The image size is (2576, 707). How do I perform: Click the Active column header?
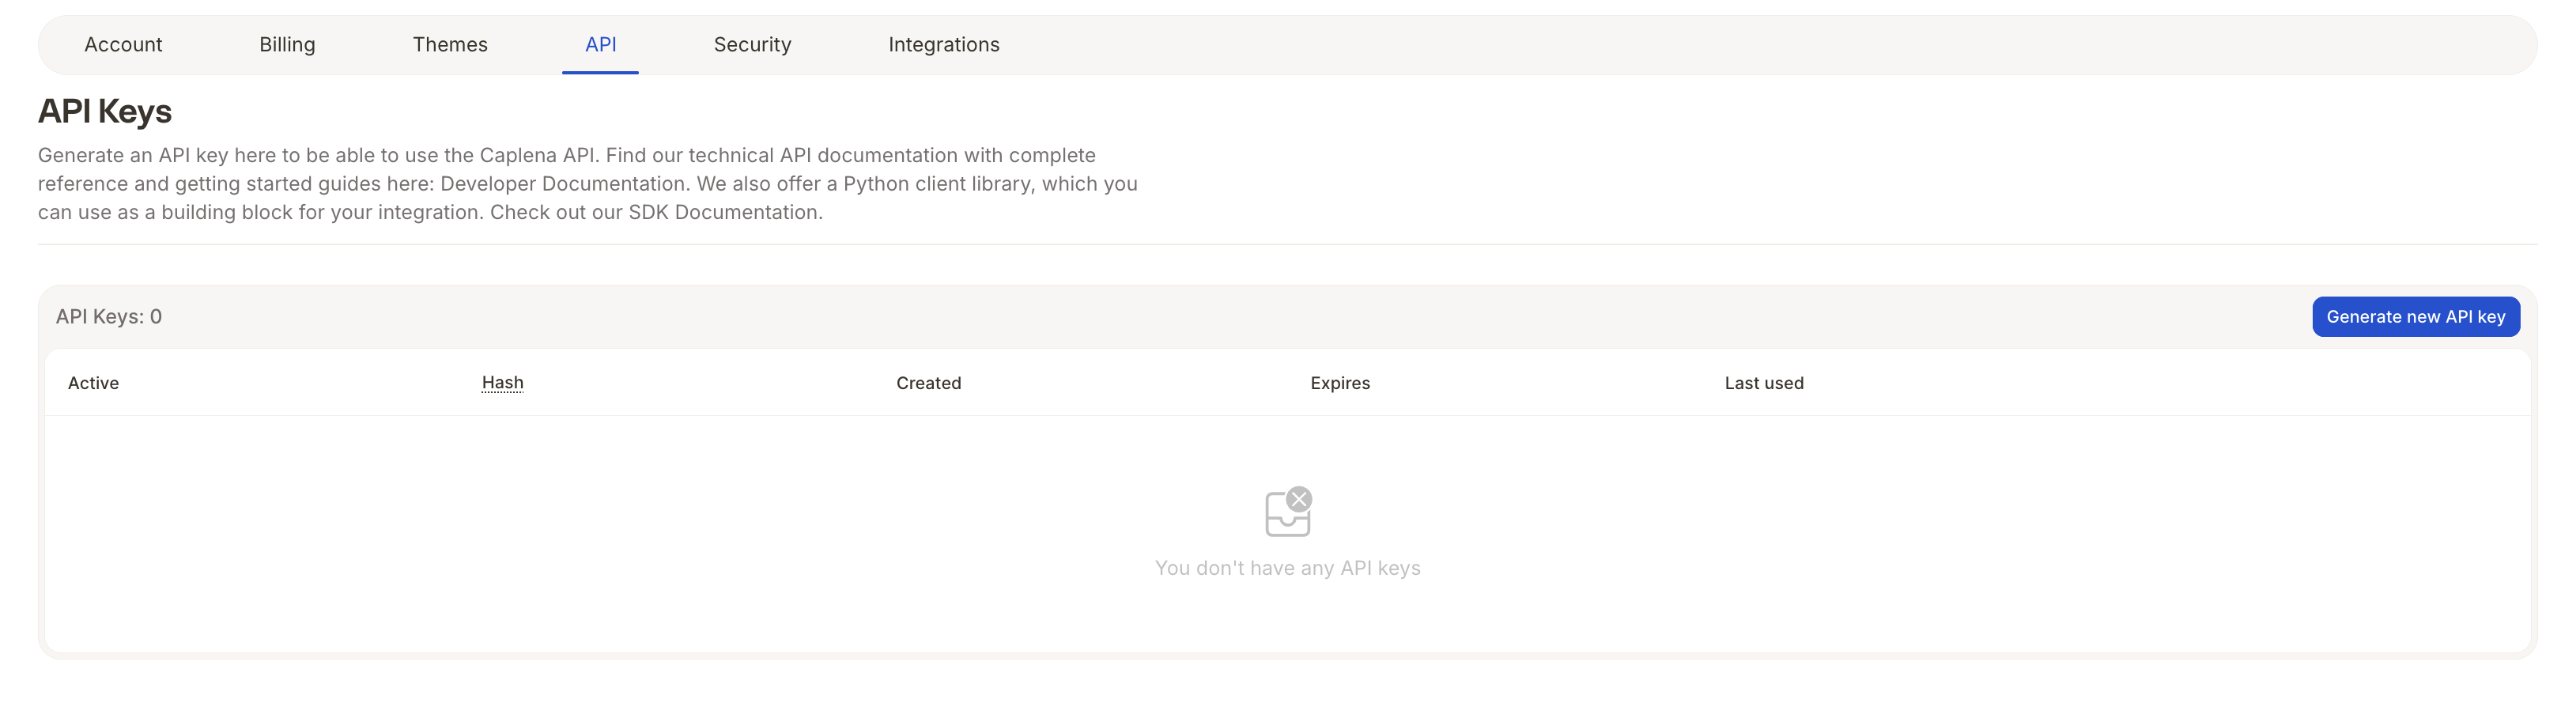coord(93,383)
